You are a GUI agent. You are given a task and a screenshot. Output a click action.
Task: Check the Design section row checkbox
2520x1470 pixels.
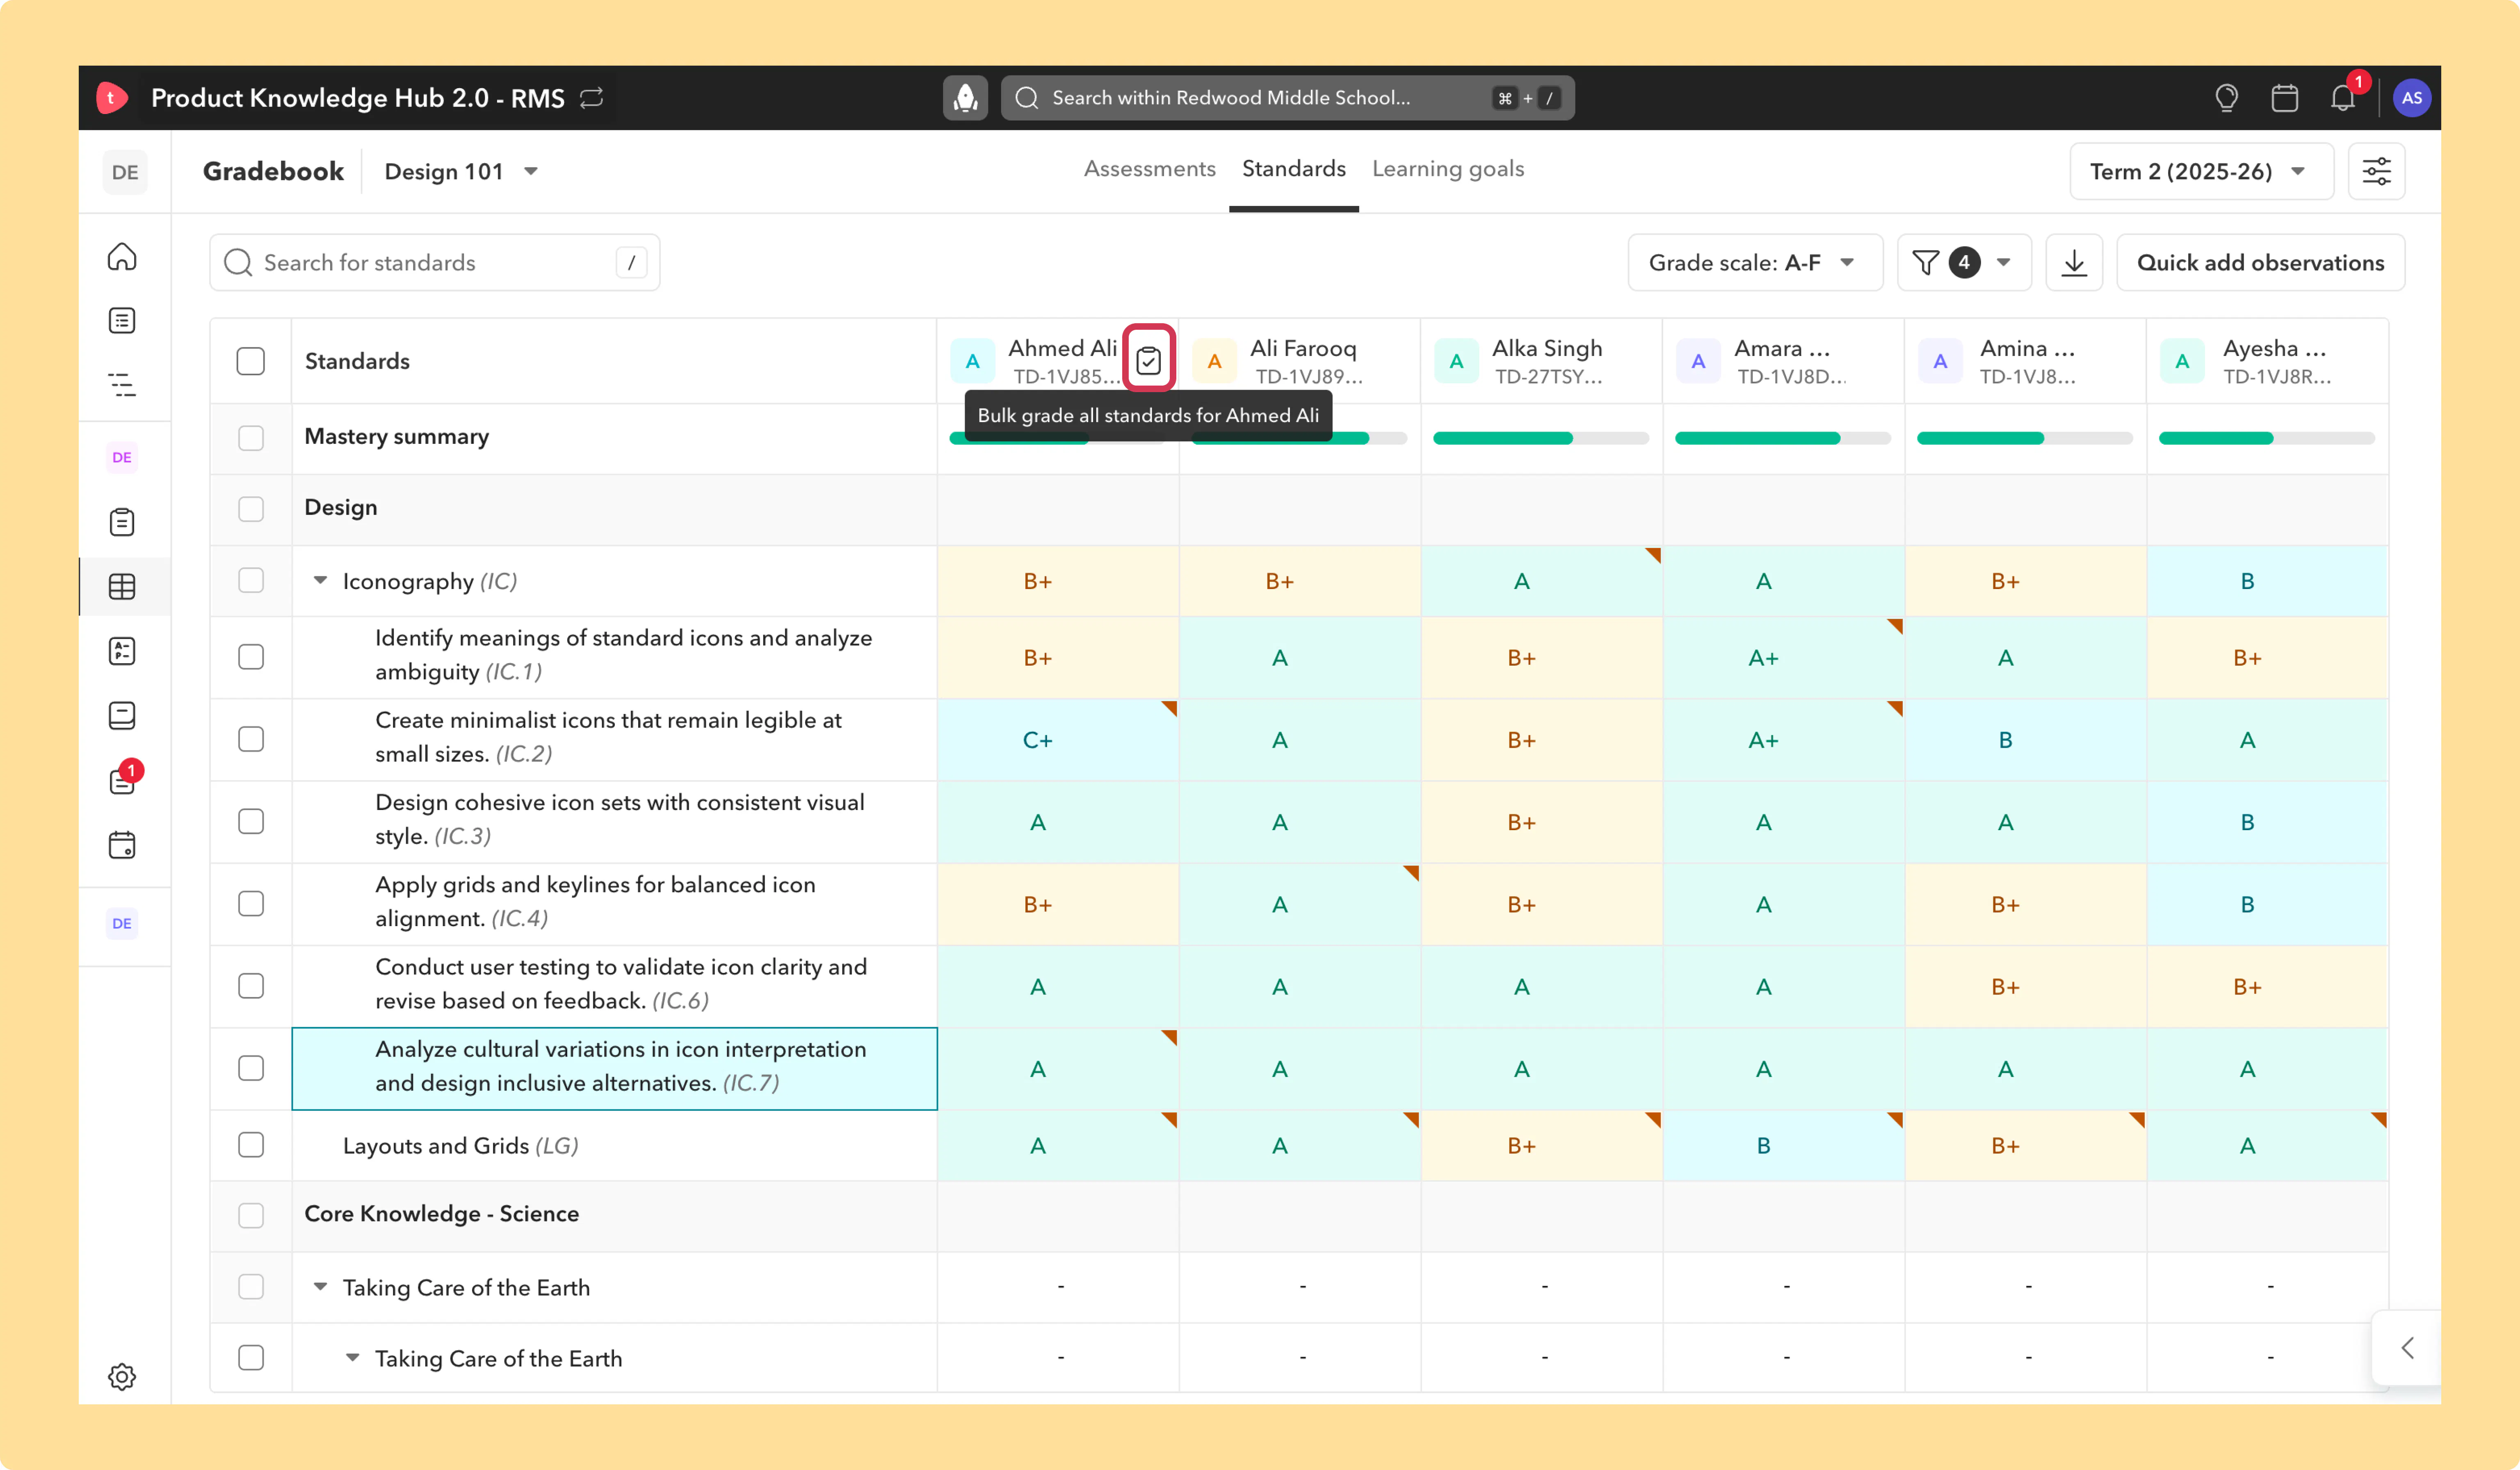pos(251,508)
